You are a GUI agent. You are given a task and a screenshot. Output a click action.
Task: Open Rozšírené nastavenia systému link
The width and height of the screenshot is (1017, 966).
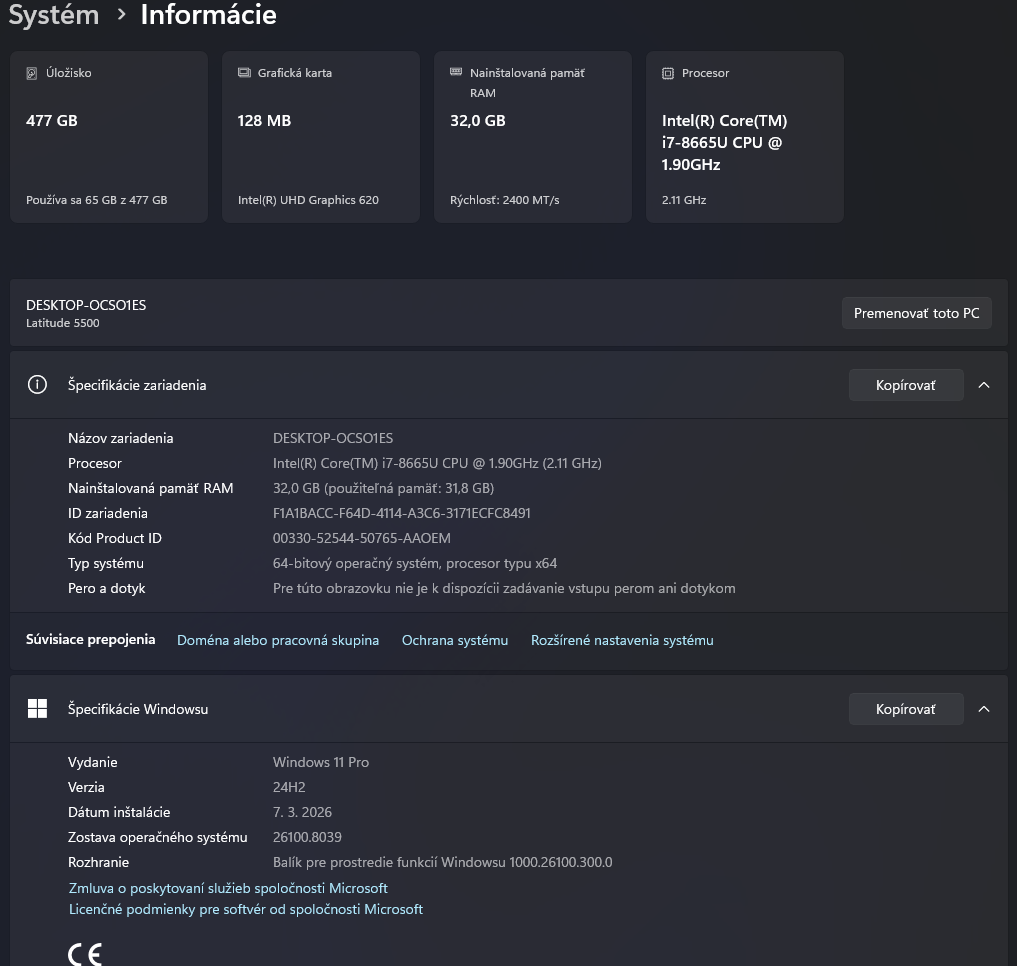622,640
